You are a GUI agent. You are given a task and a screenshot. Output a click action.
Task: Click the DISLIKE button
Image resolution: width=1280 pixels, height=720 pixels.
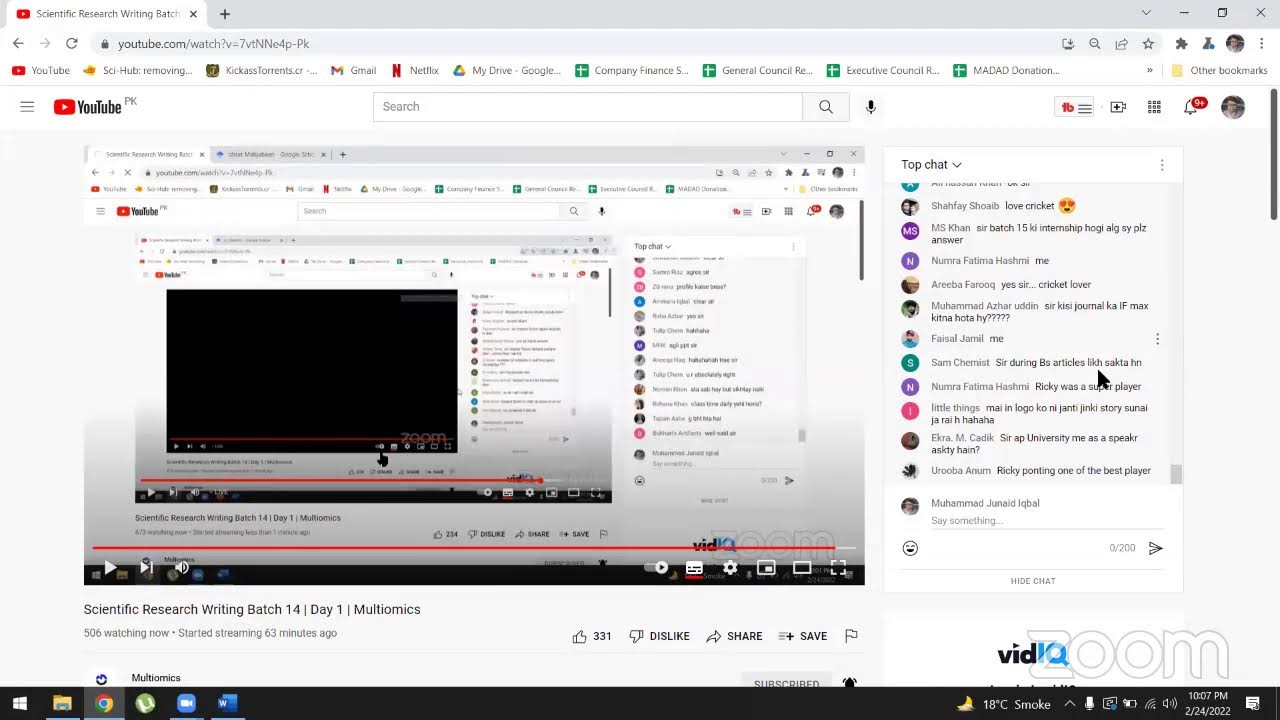click(x=659, y=636)
